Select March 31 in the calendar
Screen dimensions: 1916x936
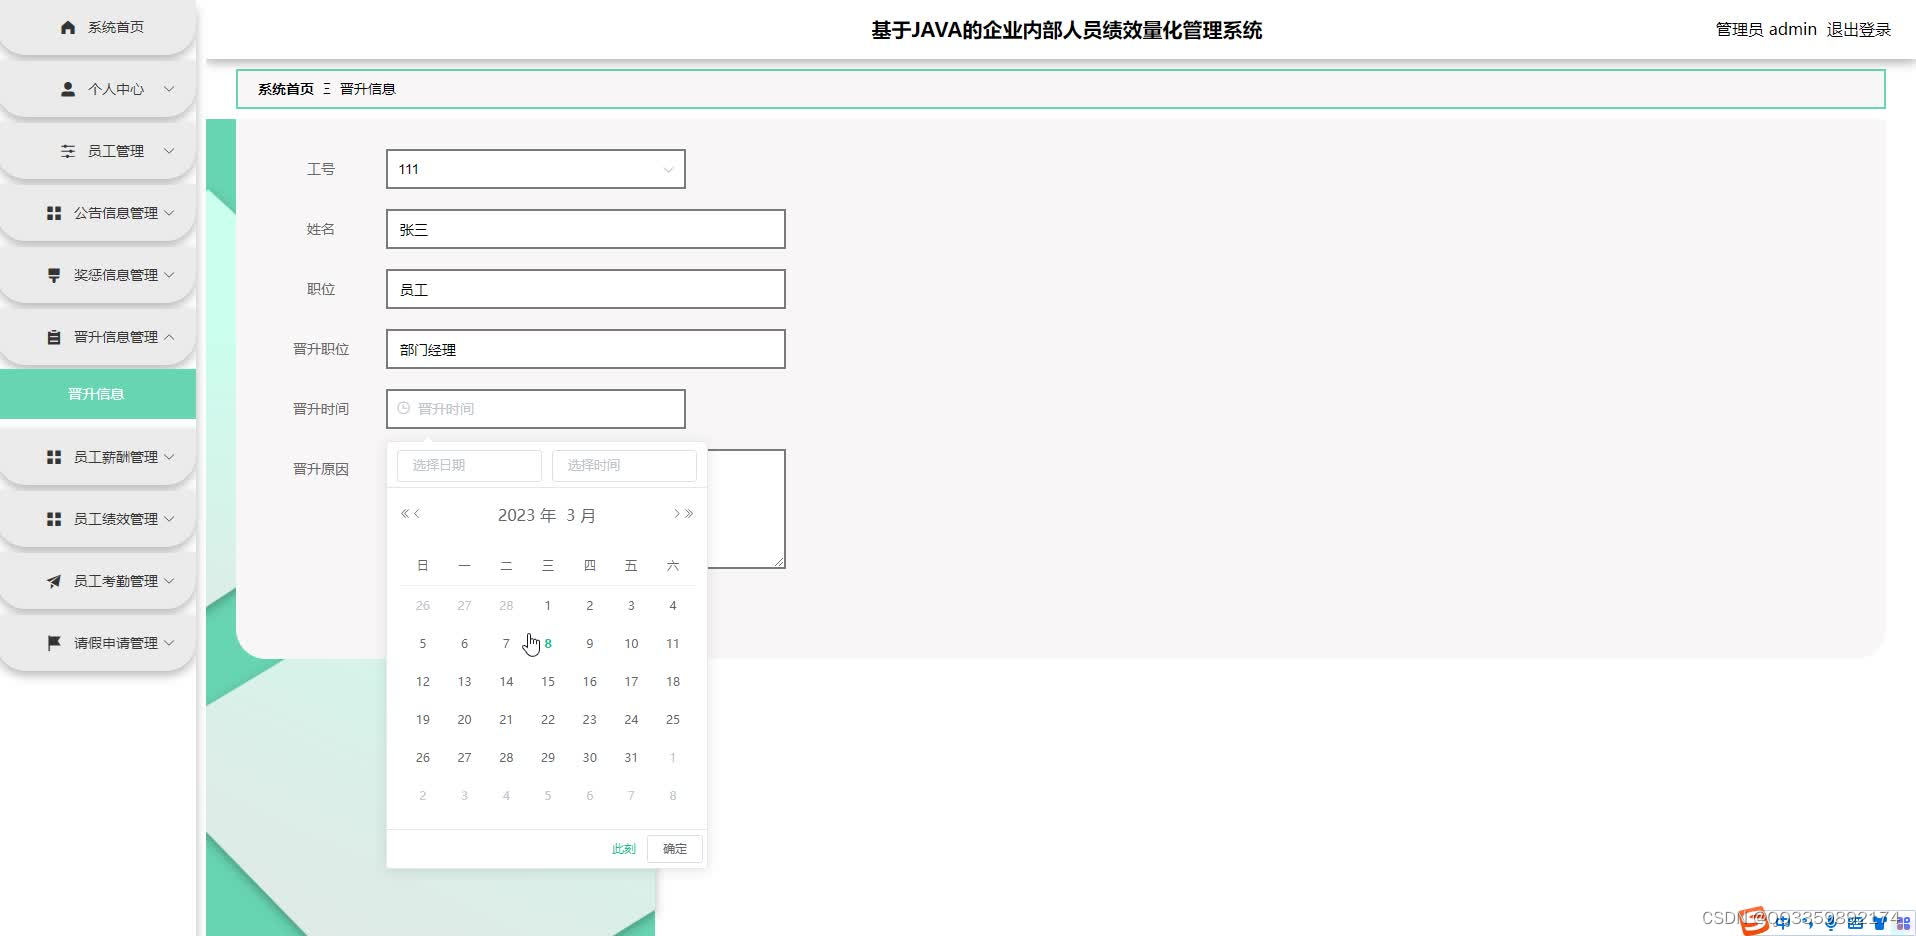[x=631, y=758]
